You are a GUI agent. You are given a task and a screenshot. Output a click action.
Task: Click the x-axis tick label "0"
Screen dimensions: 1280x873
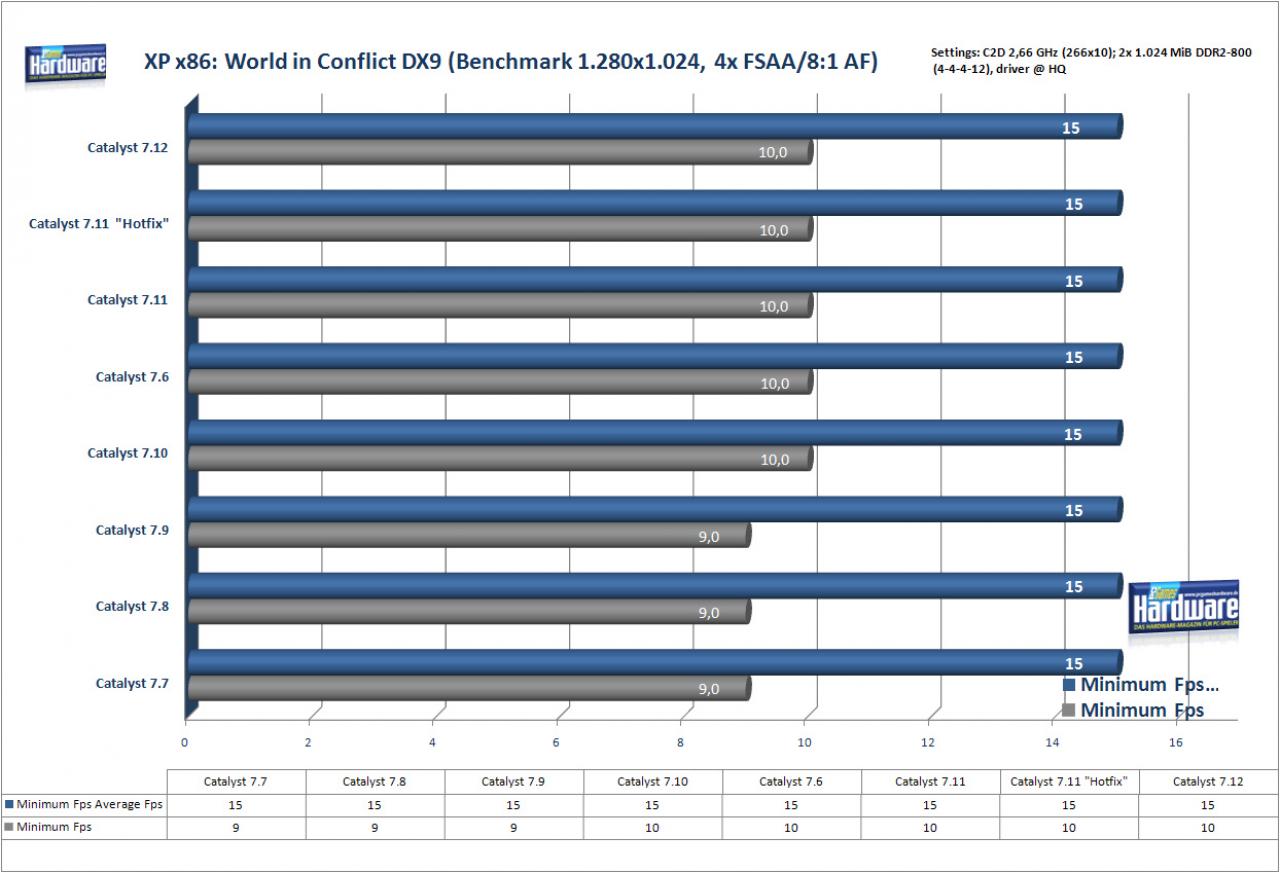coord(184,743)
